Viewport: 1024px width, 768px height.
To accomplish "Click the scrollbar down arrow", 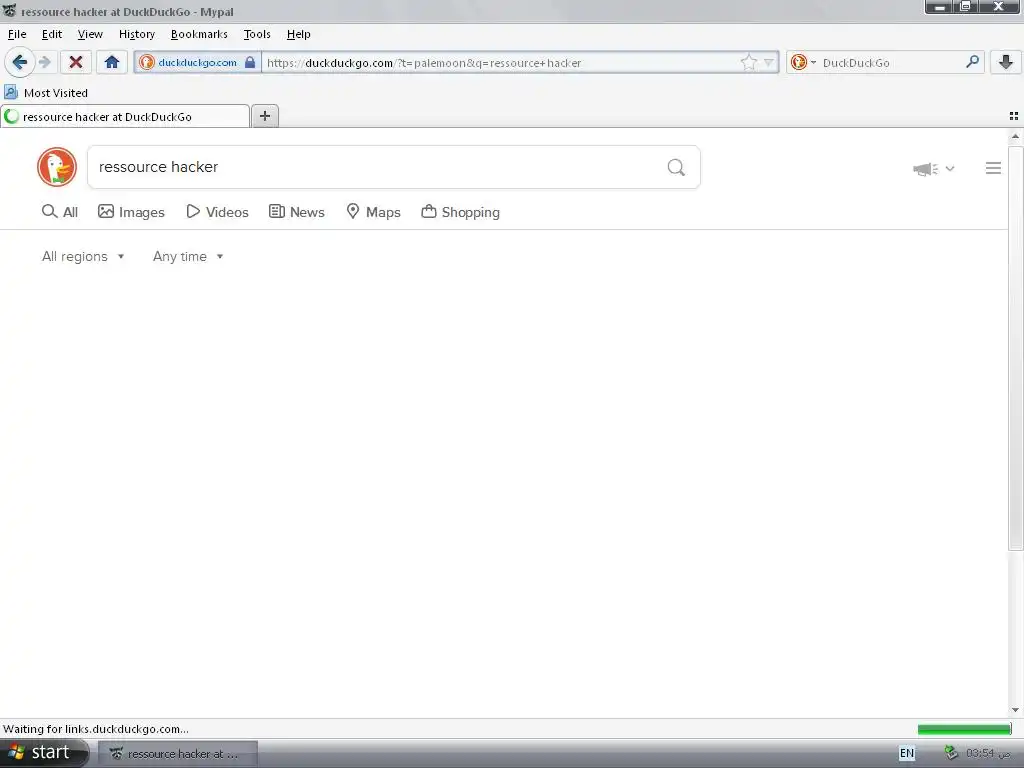I will 1015,710.
